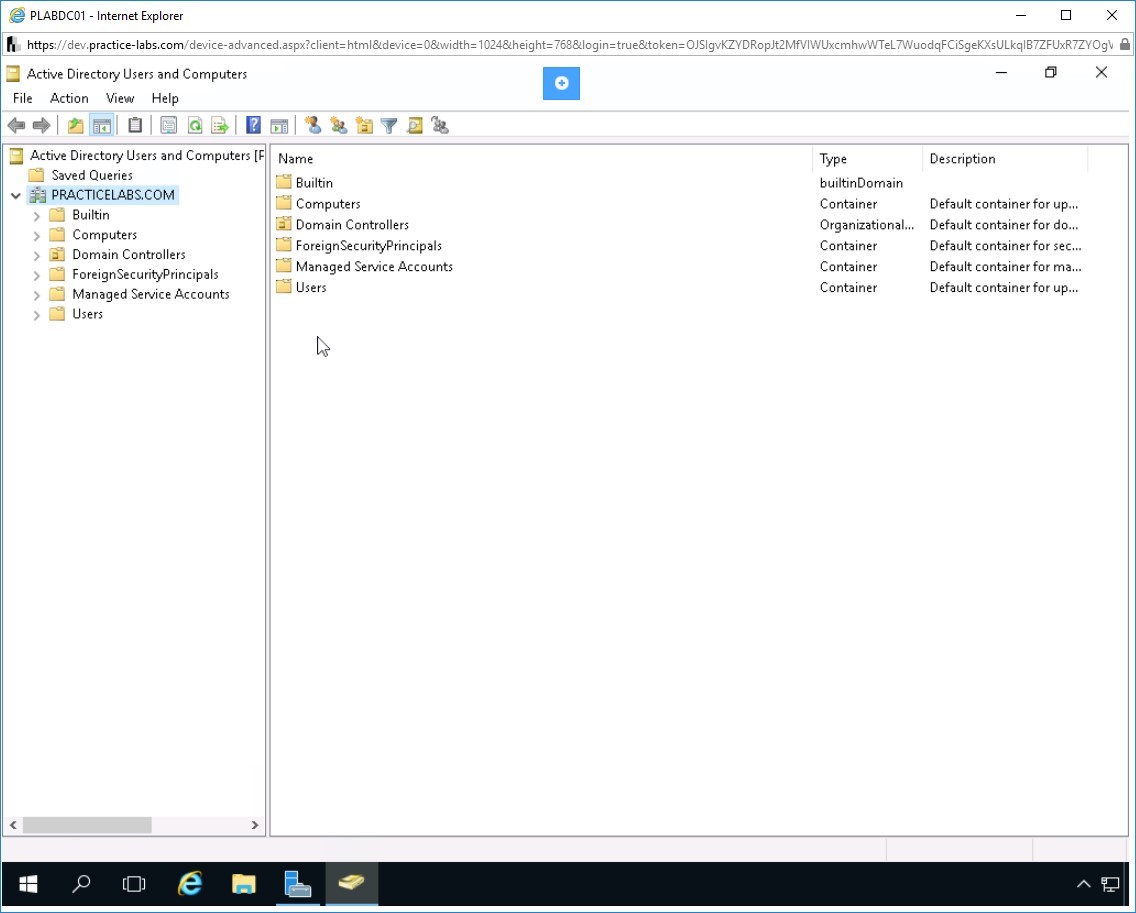This screenshot has height=913, width=1136.
Task: Click the Saved Queries folder icon
Action: [x=36, y=175]
